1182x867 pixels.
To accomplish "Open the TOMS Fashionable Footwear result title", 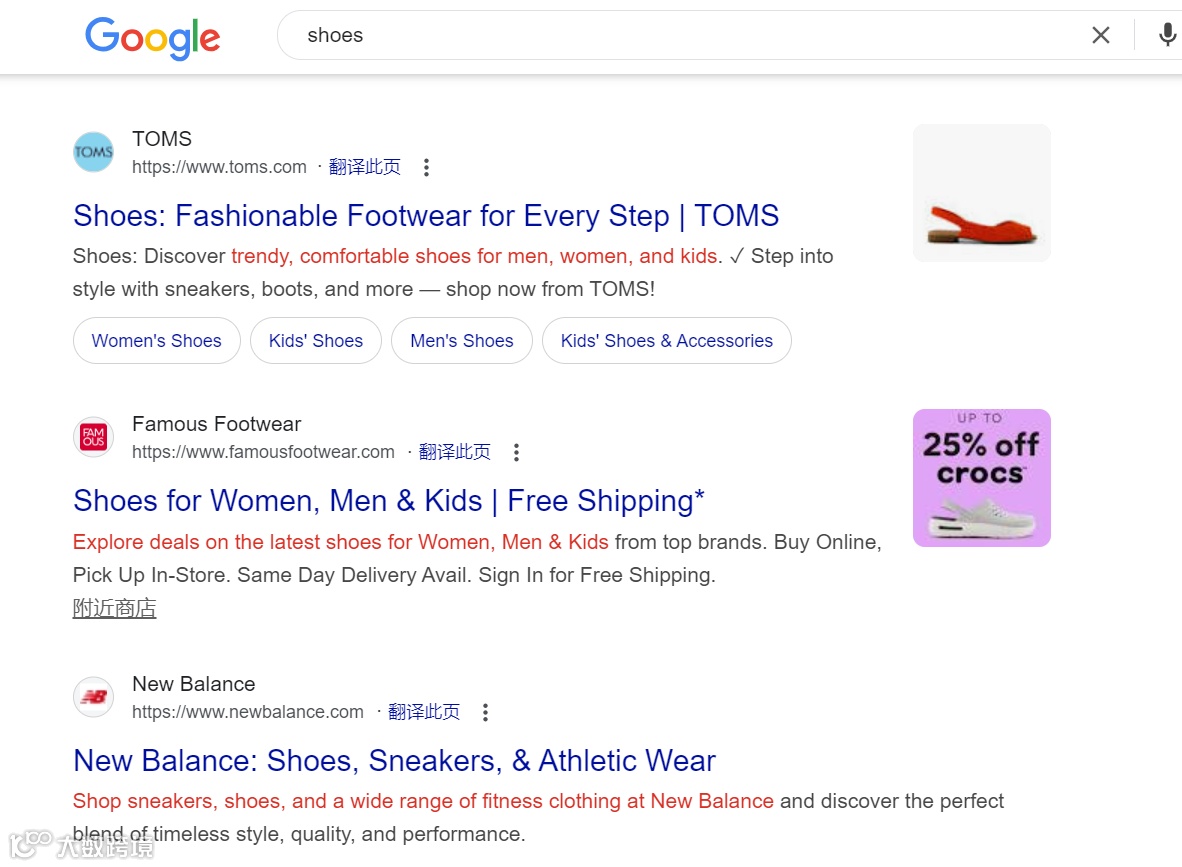I will point(426,216).
